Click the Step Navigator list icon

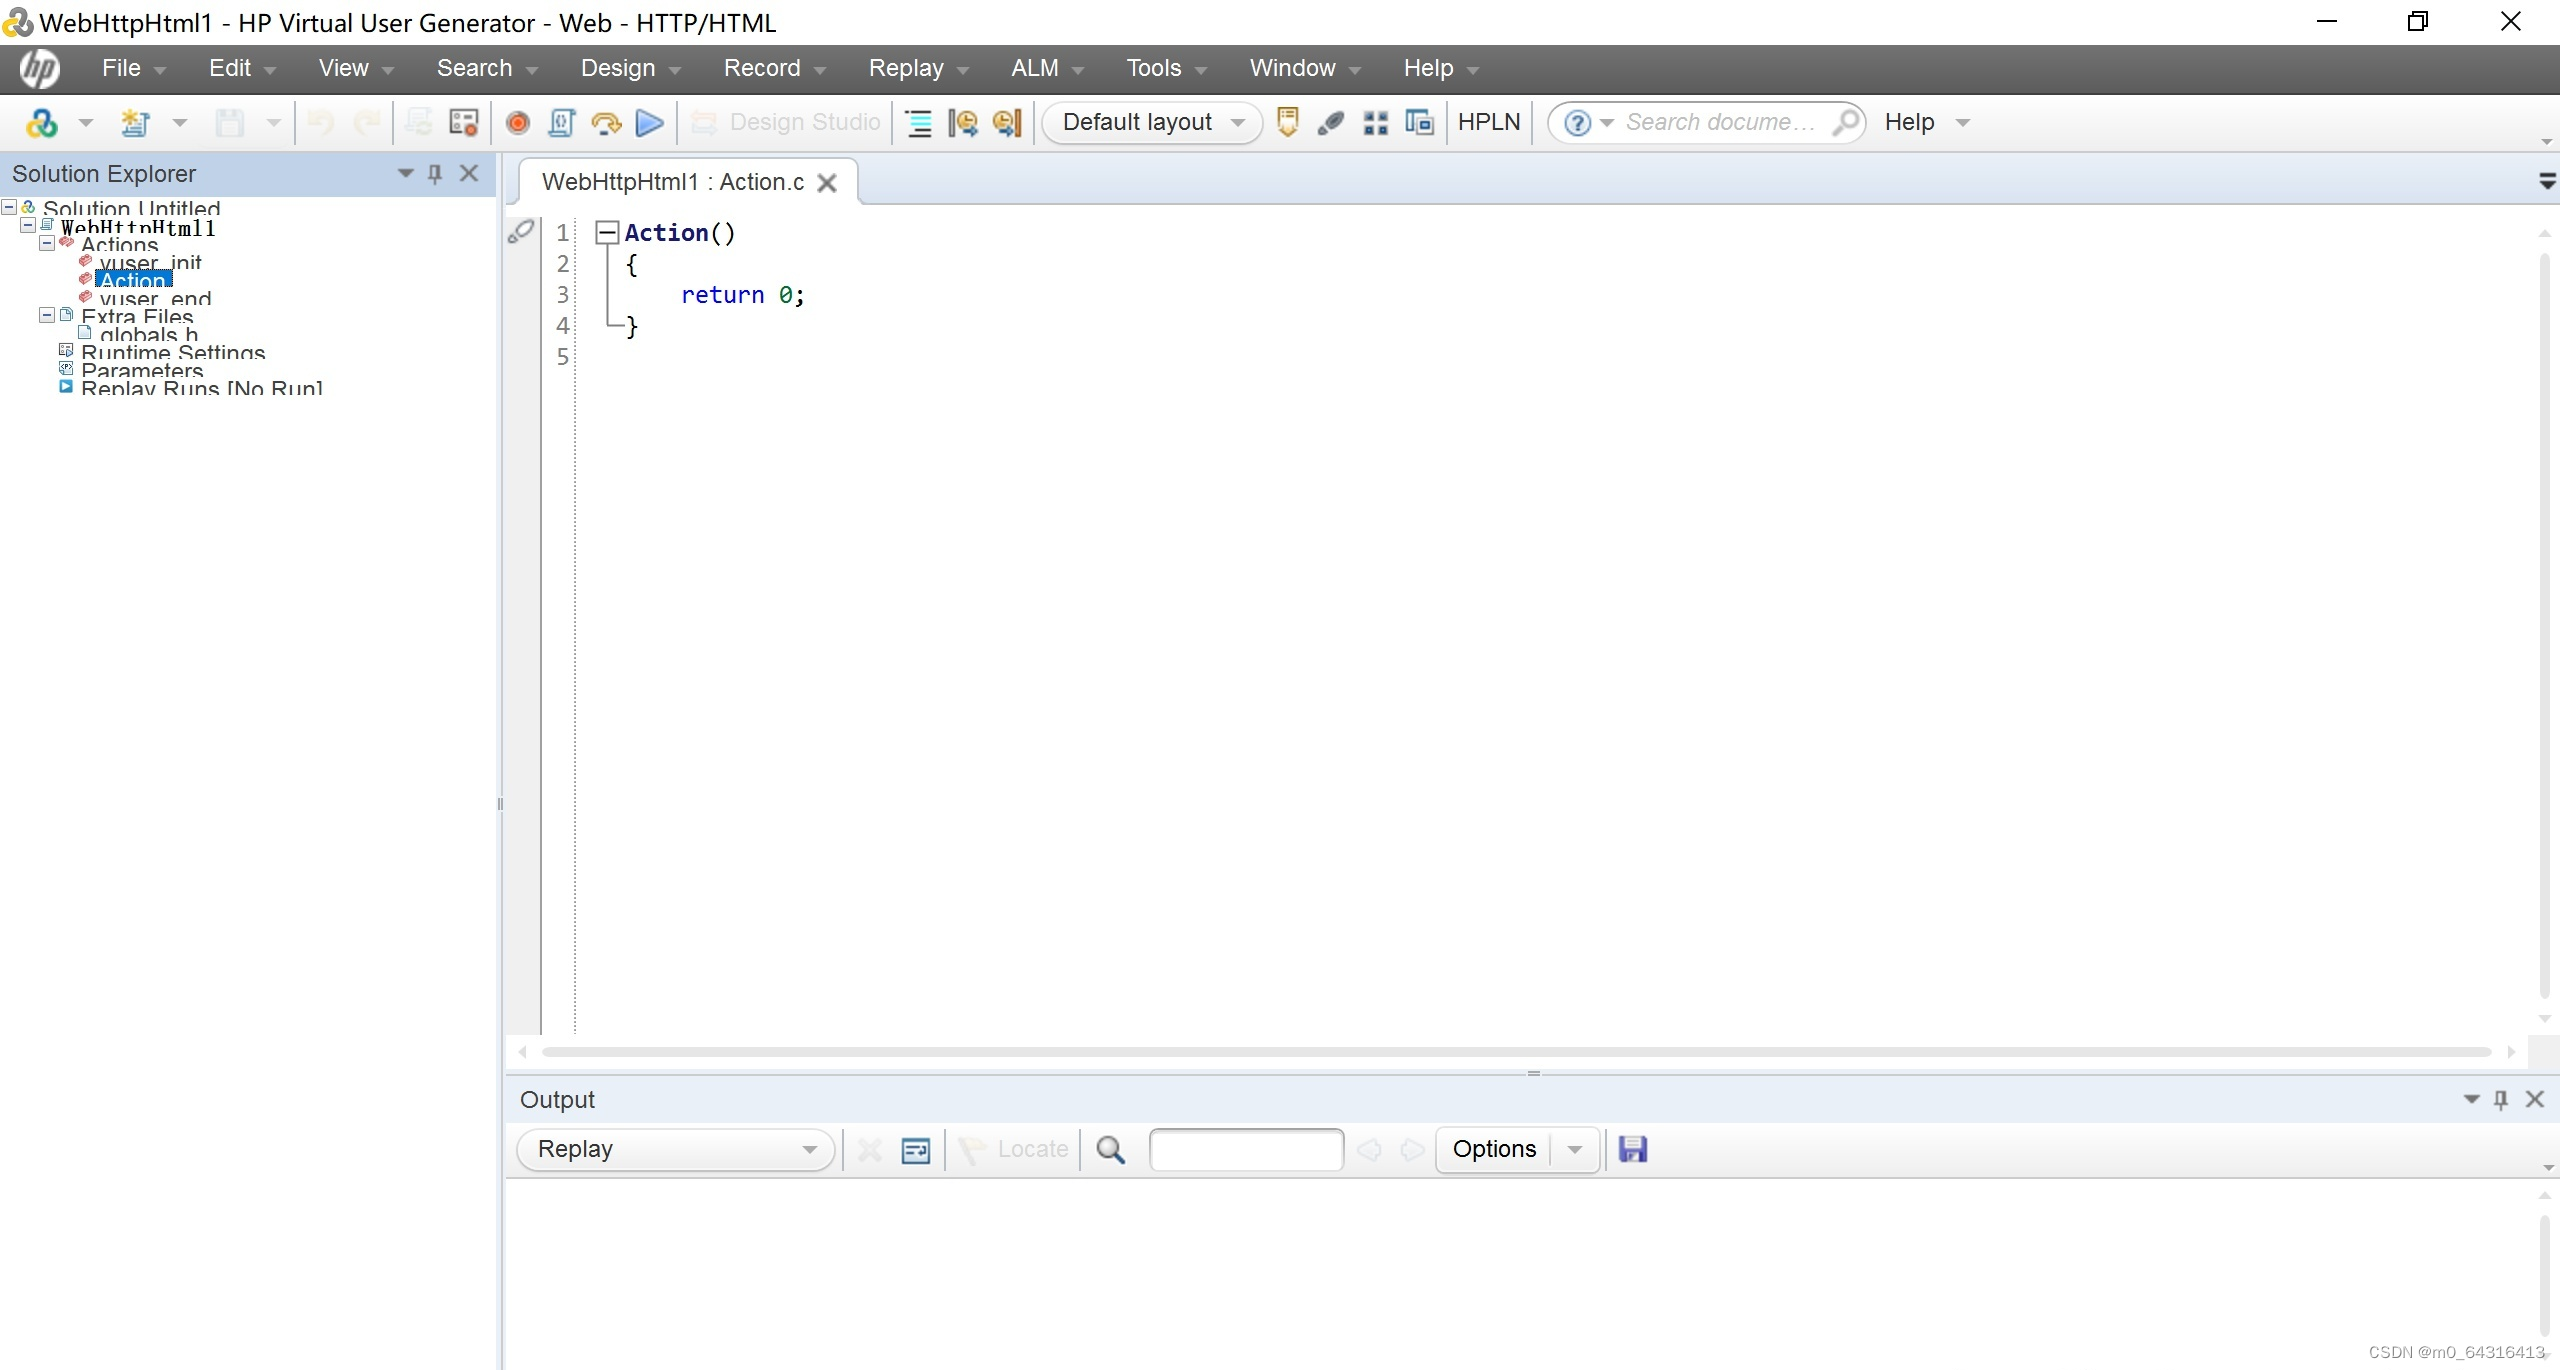pos(918,122)
